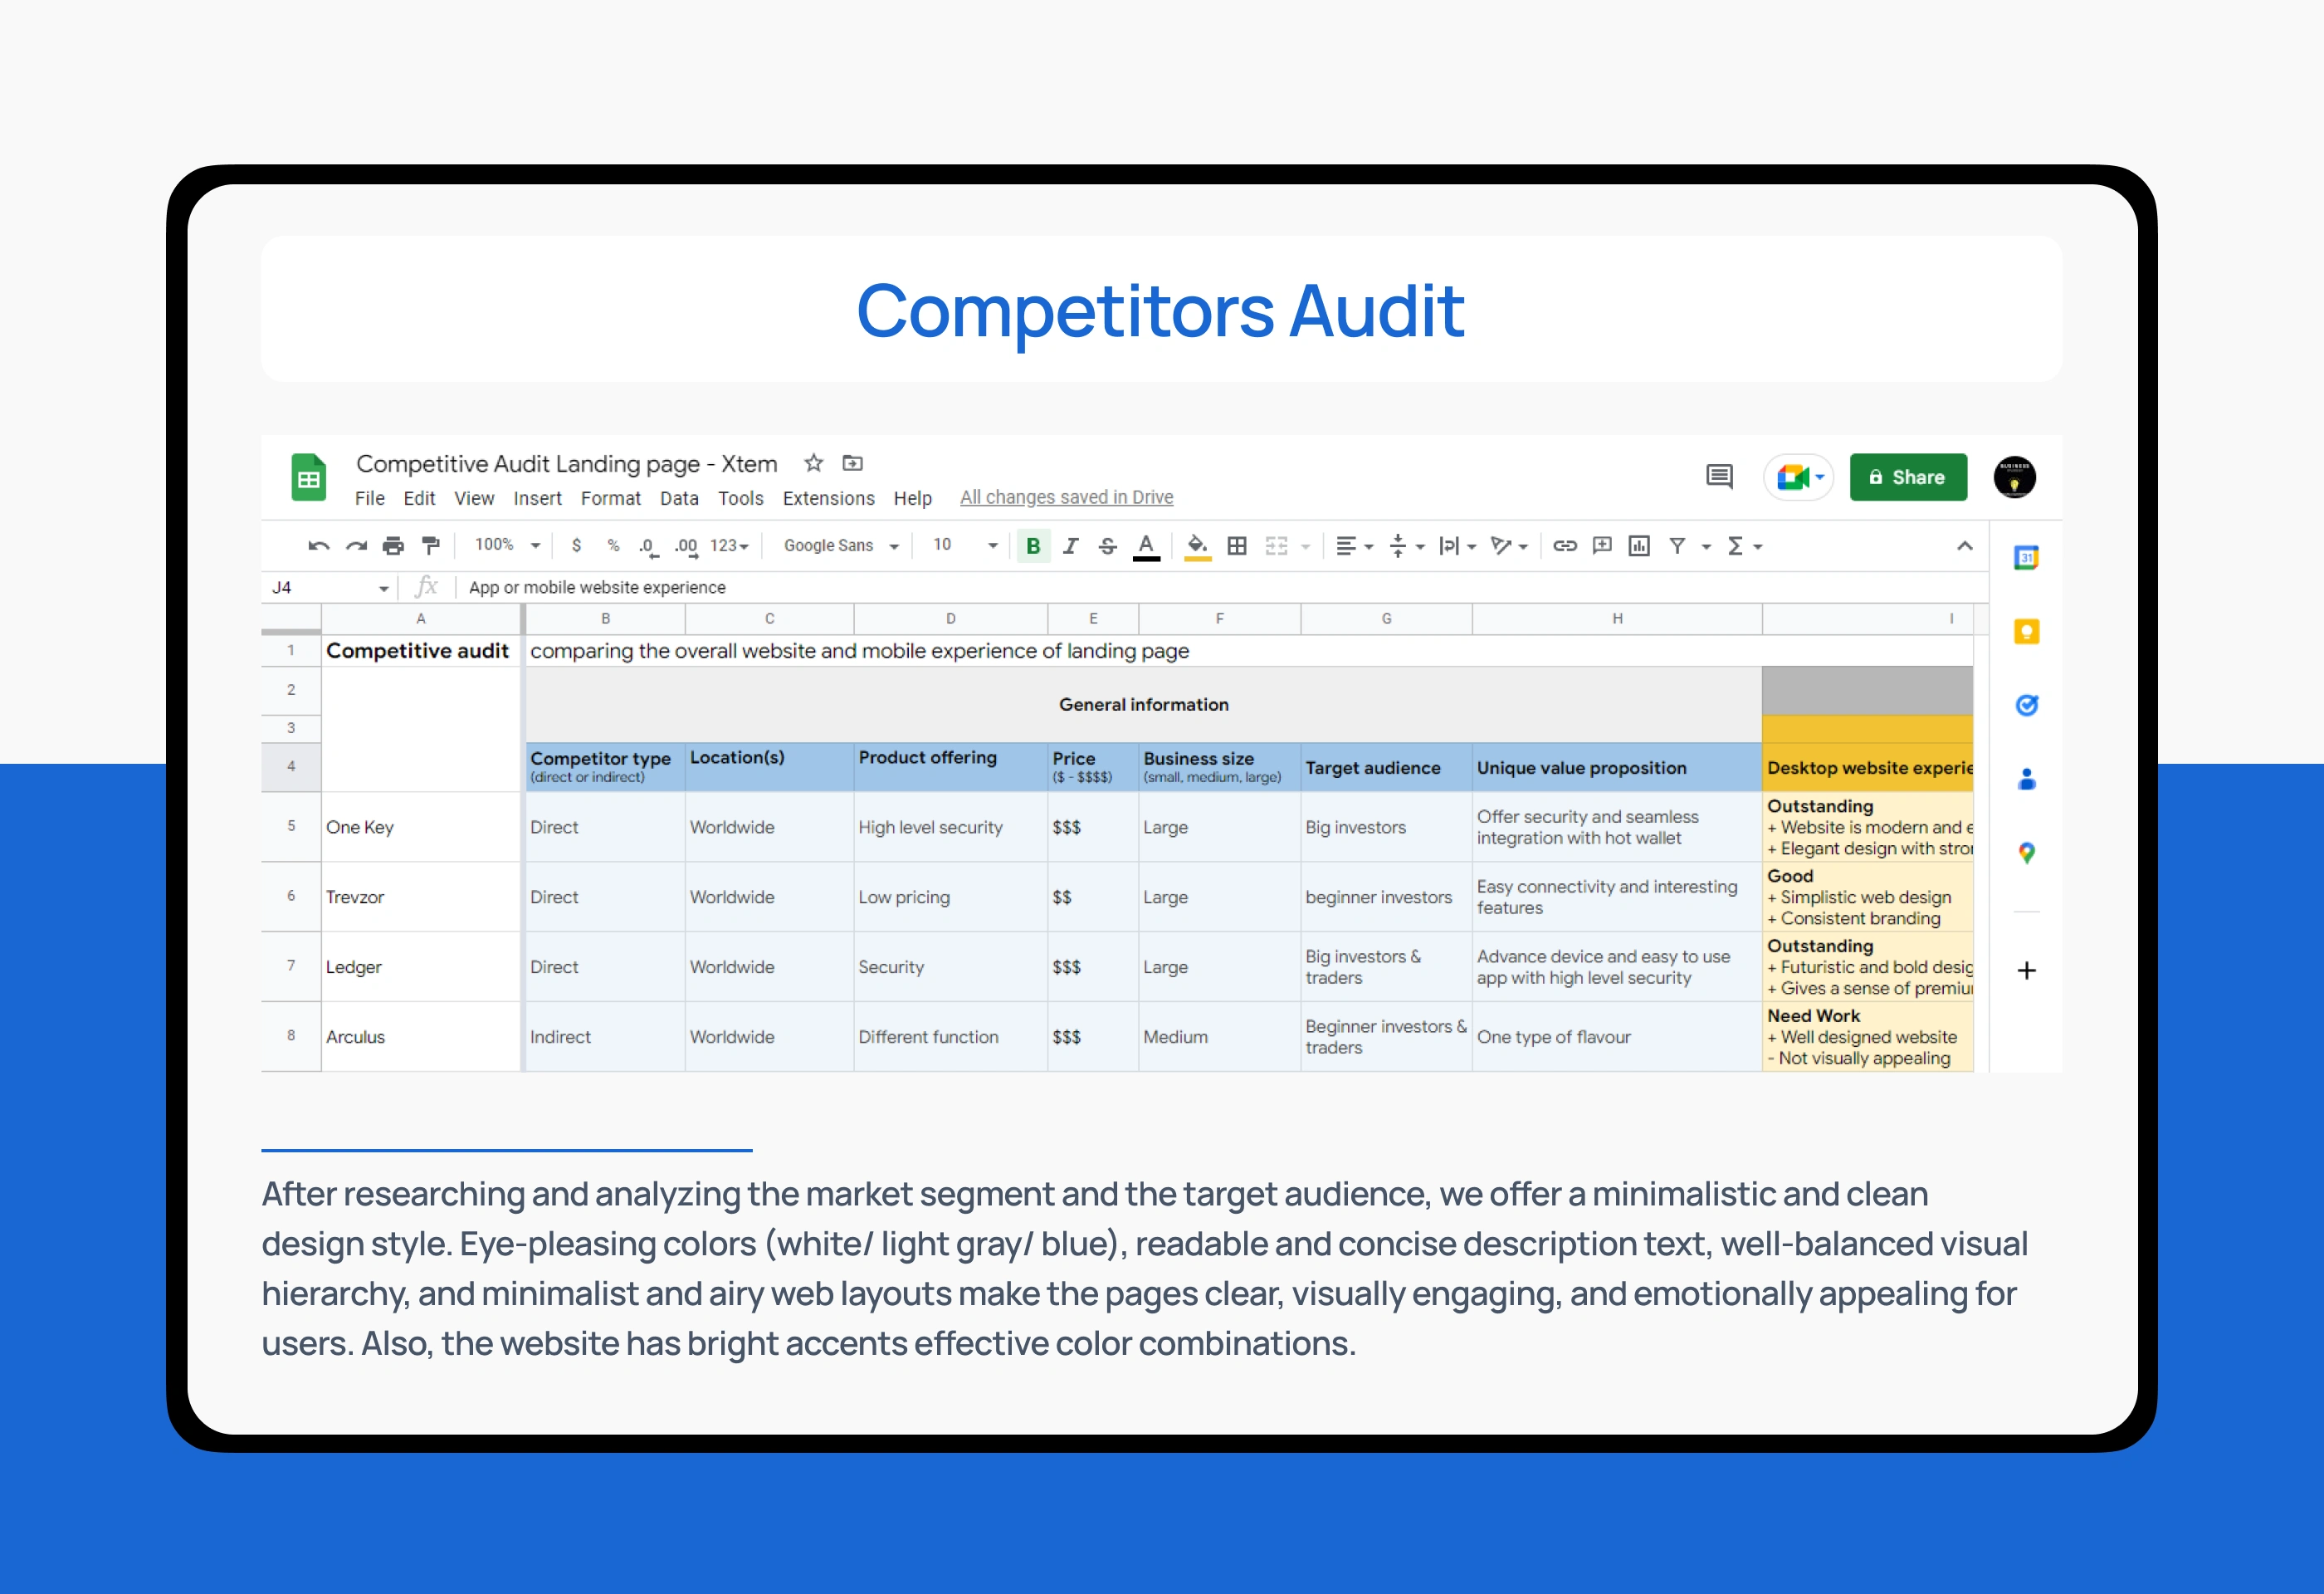Open text wrapping dropdown
Screen dimensions: 2324x1594
click(x=1457, y=546)
